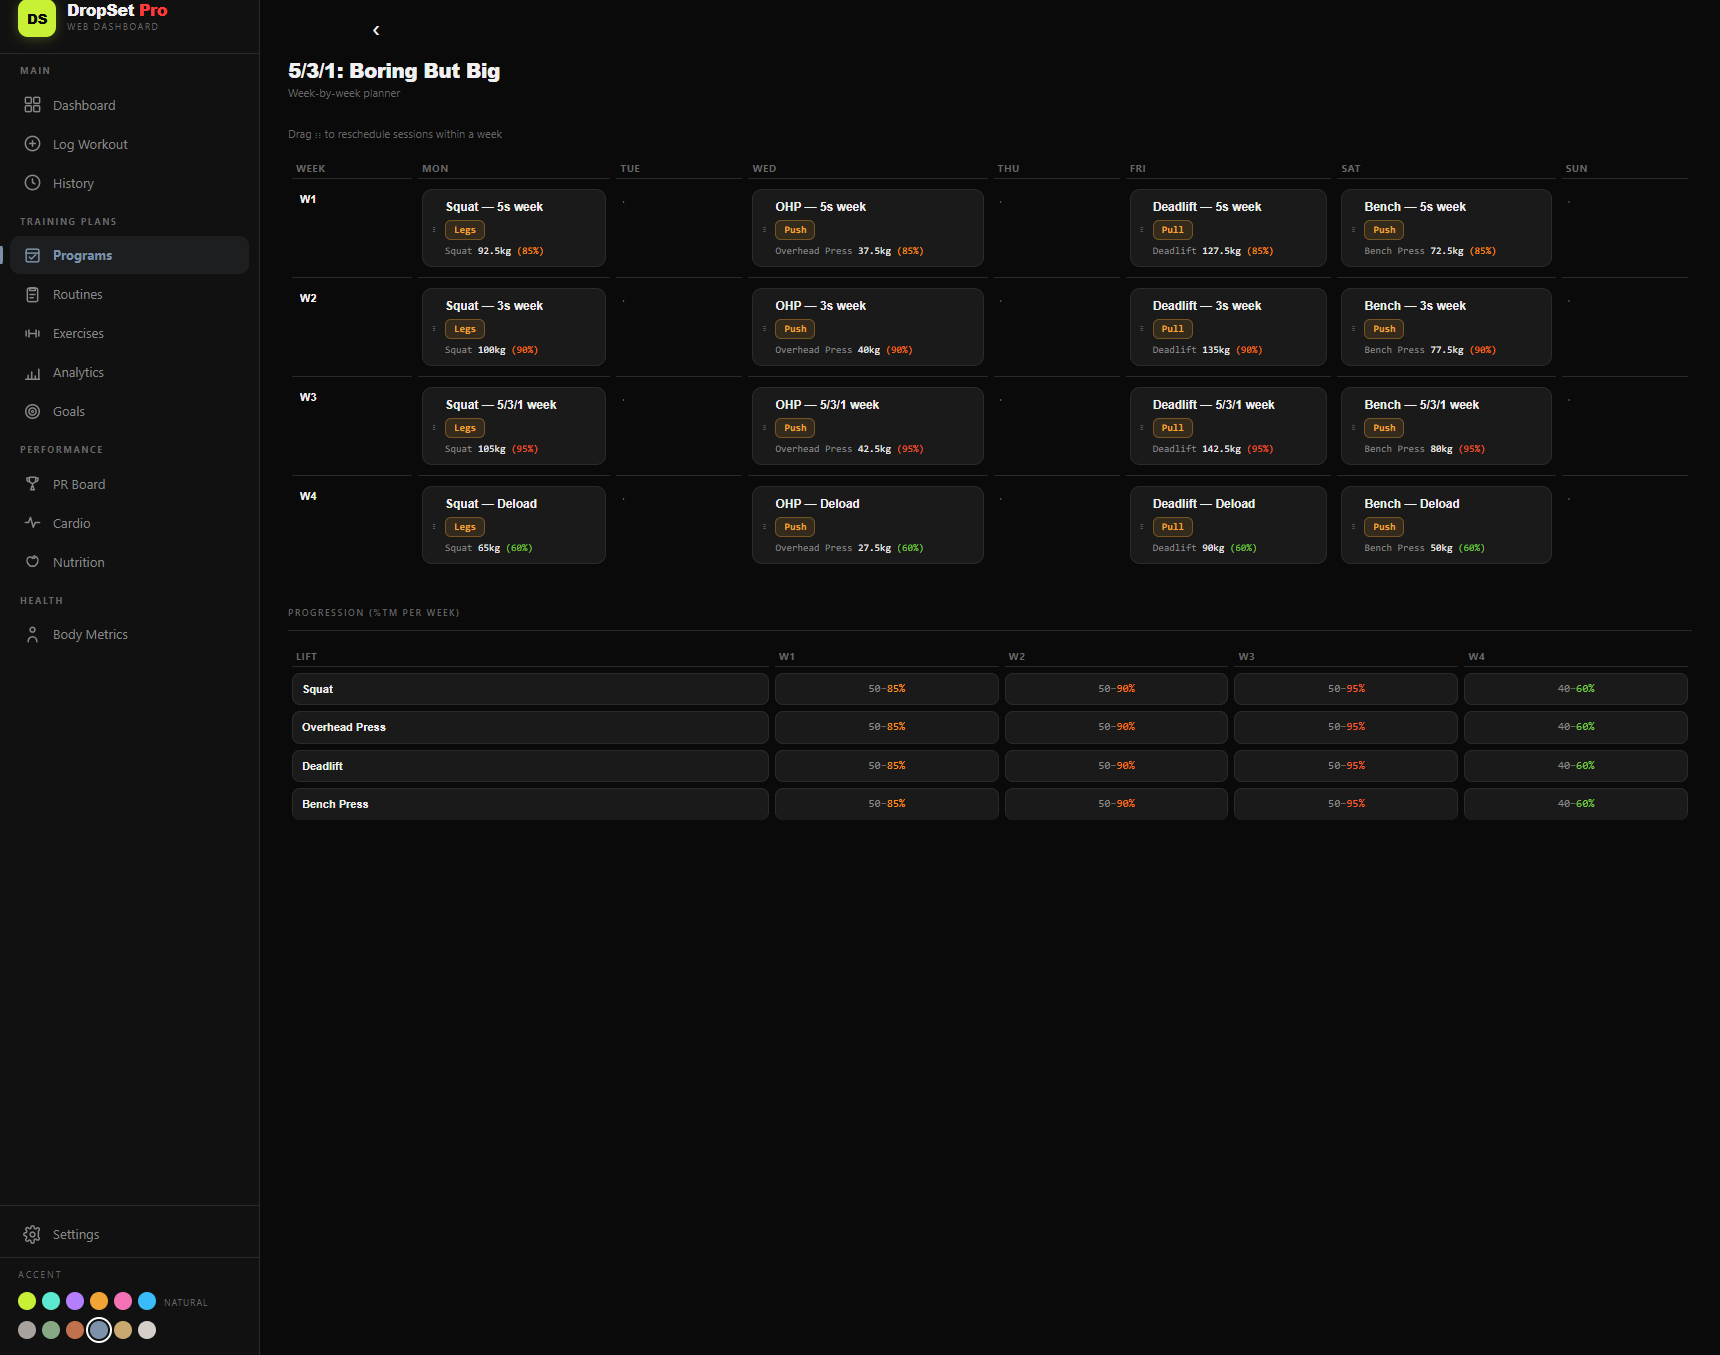Click the 5/3/1: Boring But Big title
This screenshot has height=1355, width=1720.
(x=394, y=71)
